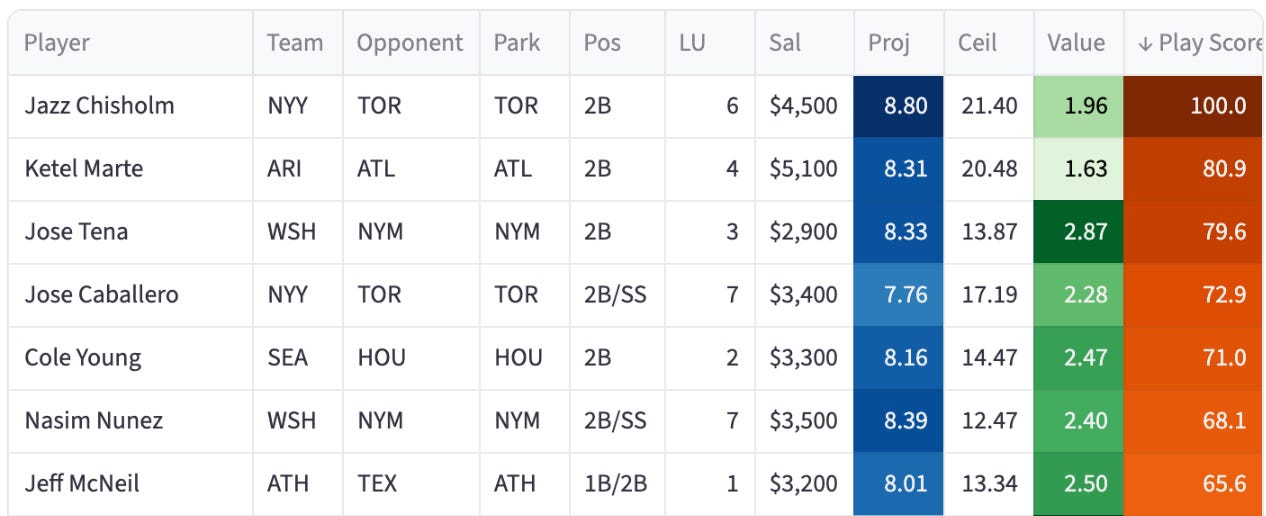Screen dimensions: 1266x516
Task: Click Cole Young player name
Action: (83, 358)
